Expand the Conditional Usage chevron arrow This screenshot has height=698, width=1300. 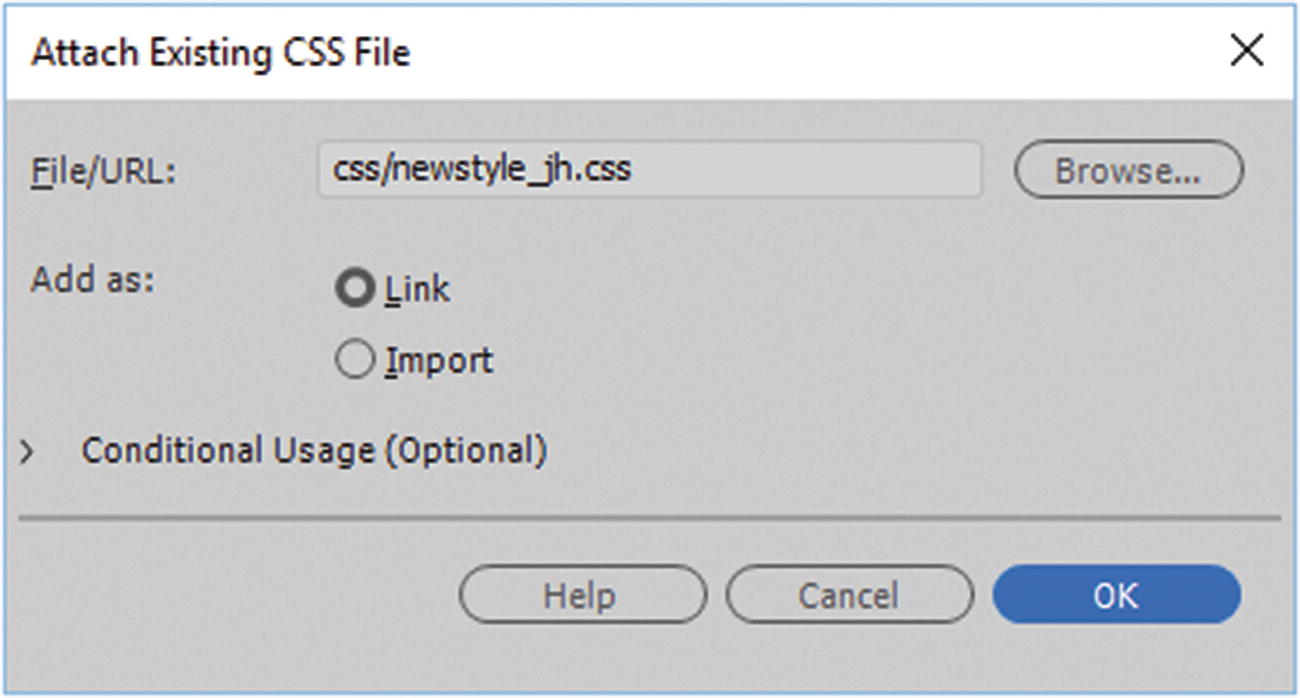(x=27, y=452)
